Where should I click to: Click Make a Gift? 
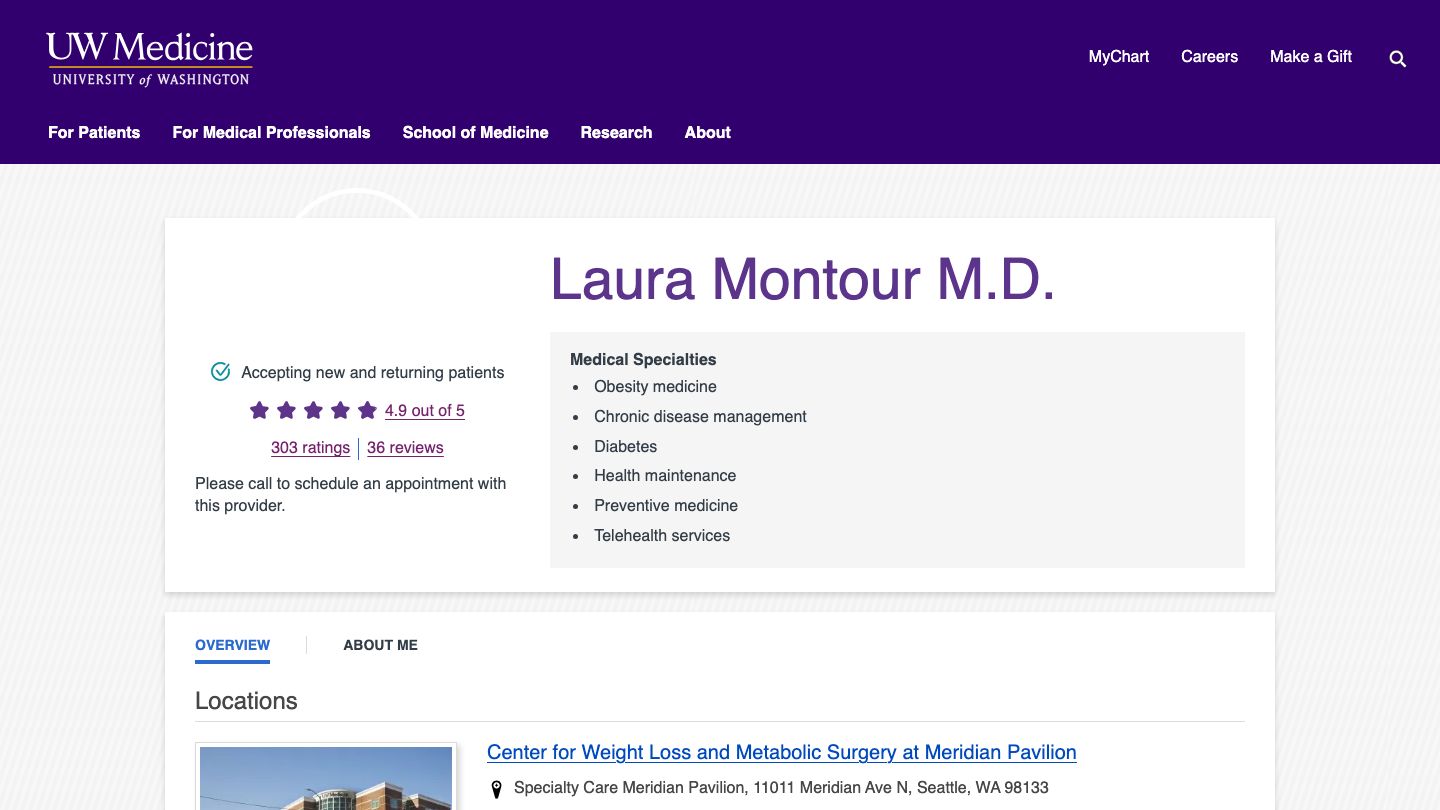pos(1311,57)
